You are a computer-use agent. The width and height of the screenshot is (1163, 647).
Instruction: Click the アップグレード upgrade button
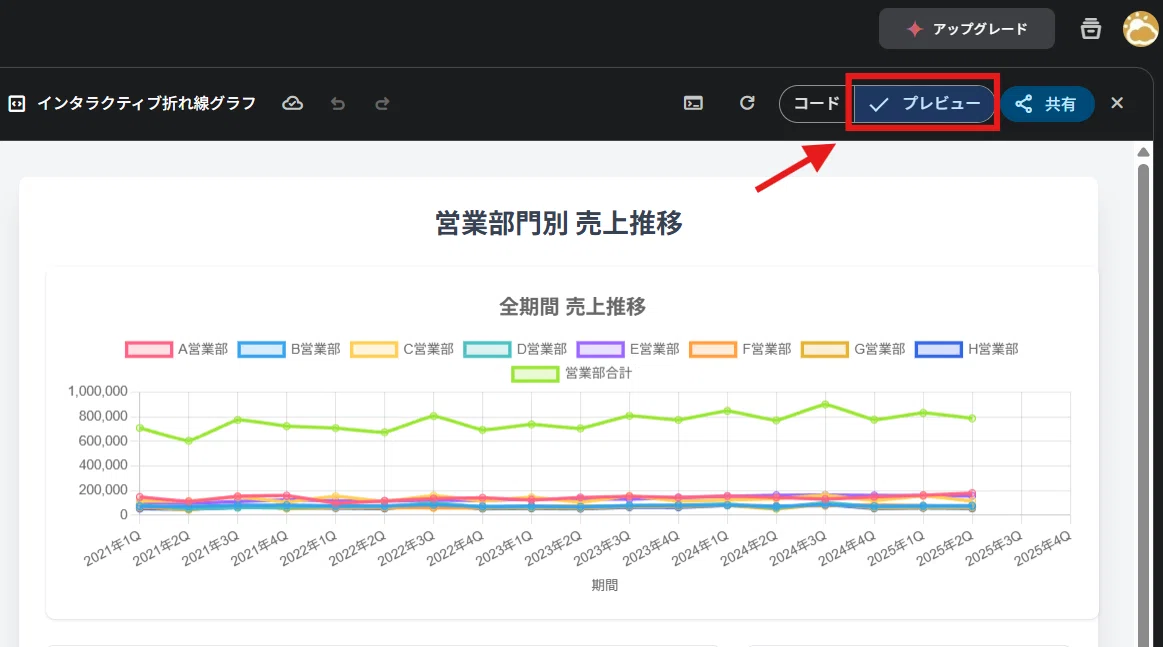coord(966,29)
